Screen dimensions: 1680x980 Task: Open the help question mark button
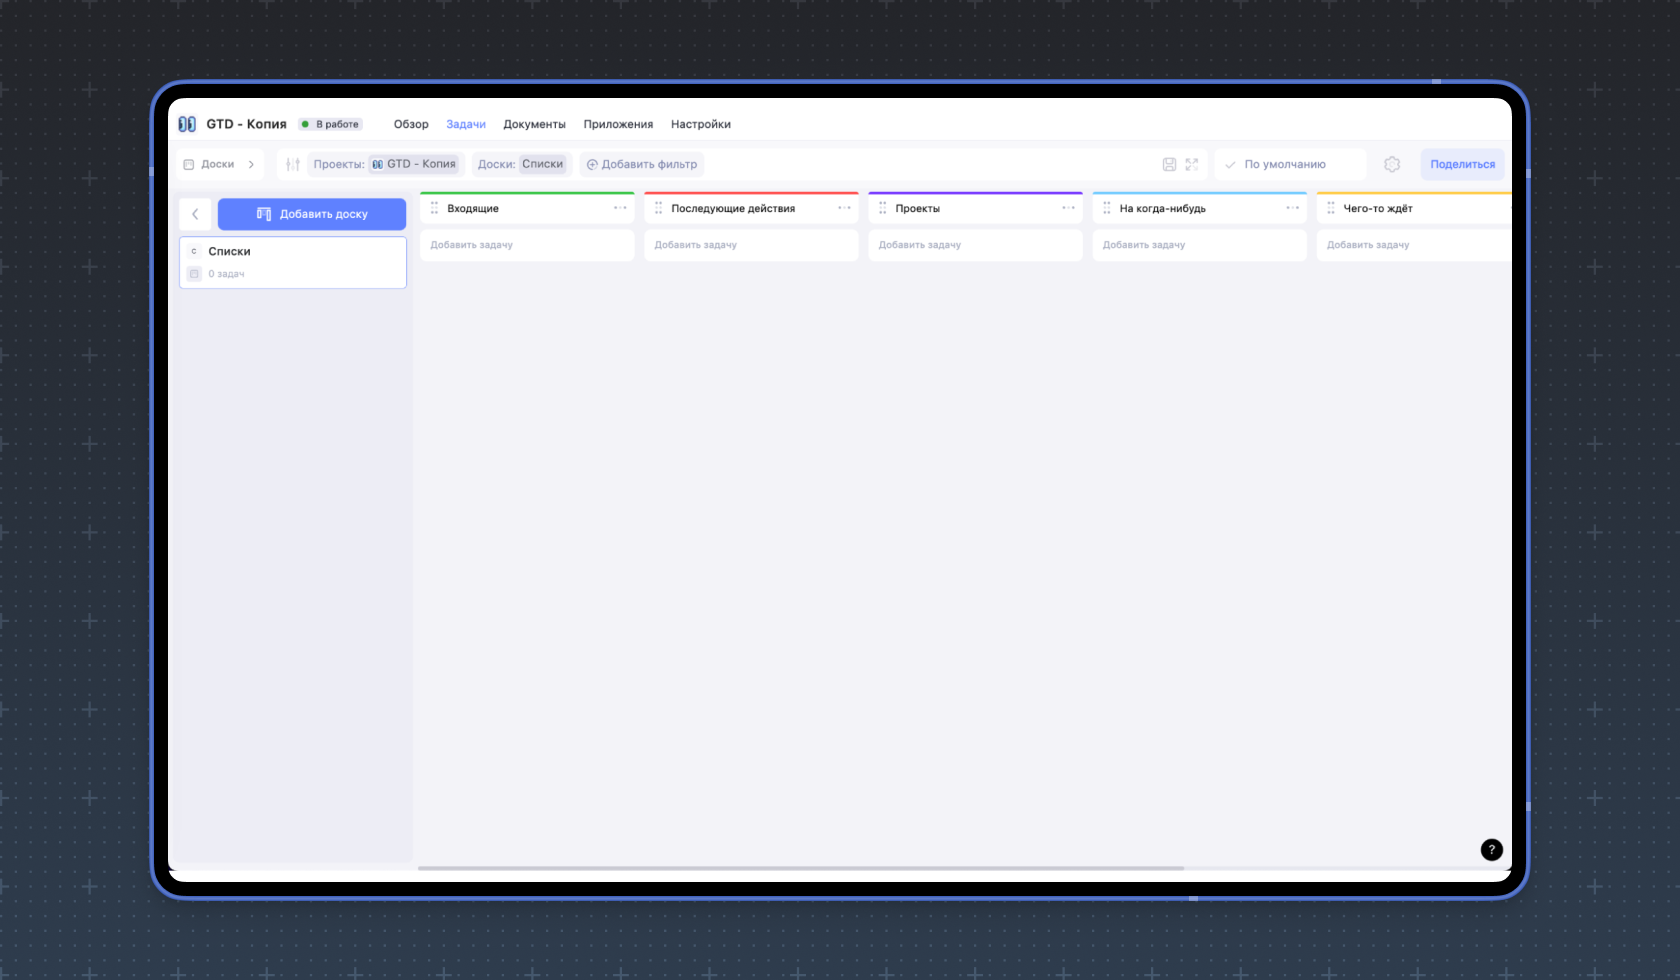(x=1491, y=849)
